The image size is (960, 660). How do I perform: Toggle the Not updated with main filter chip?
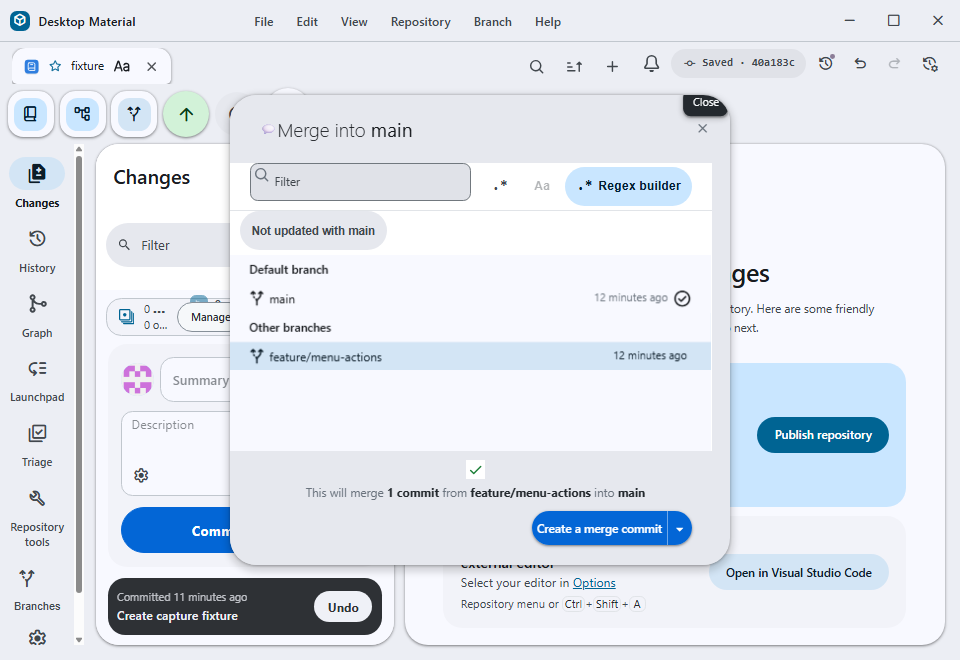(313, 231)
